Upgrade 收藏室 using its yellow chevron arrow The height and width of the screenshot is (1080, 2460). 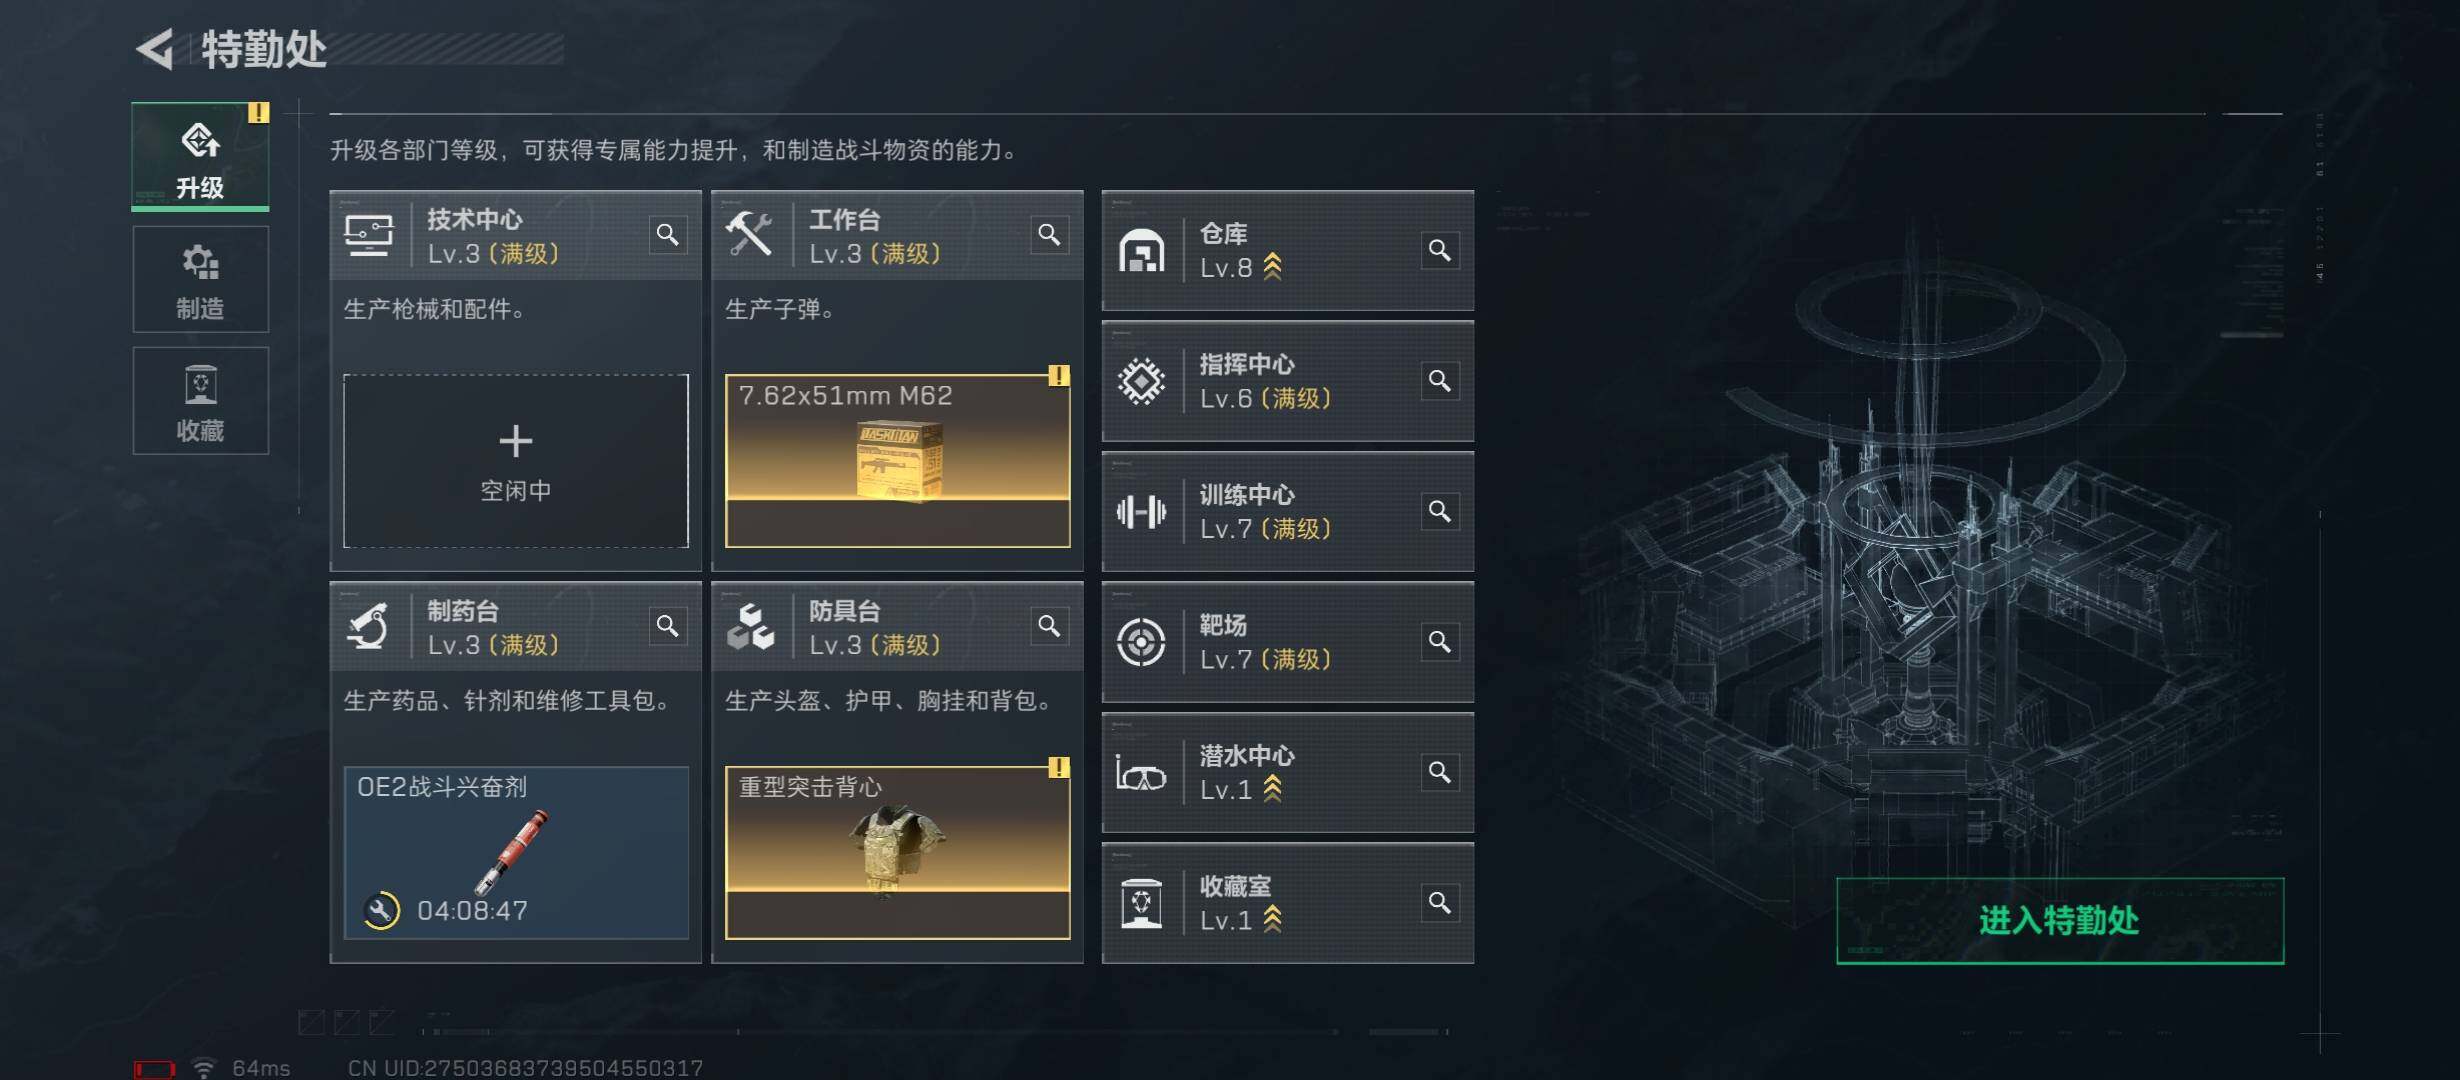tap(1272, 919)
